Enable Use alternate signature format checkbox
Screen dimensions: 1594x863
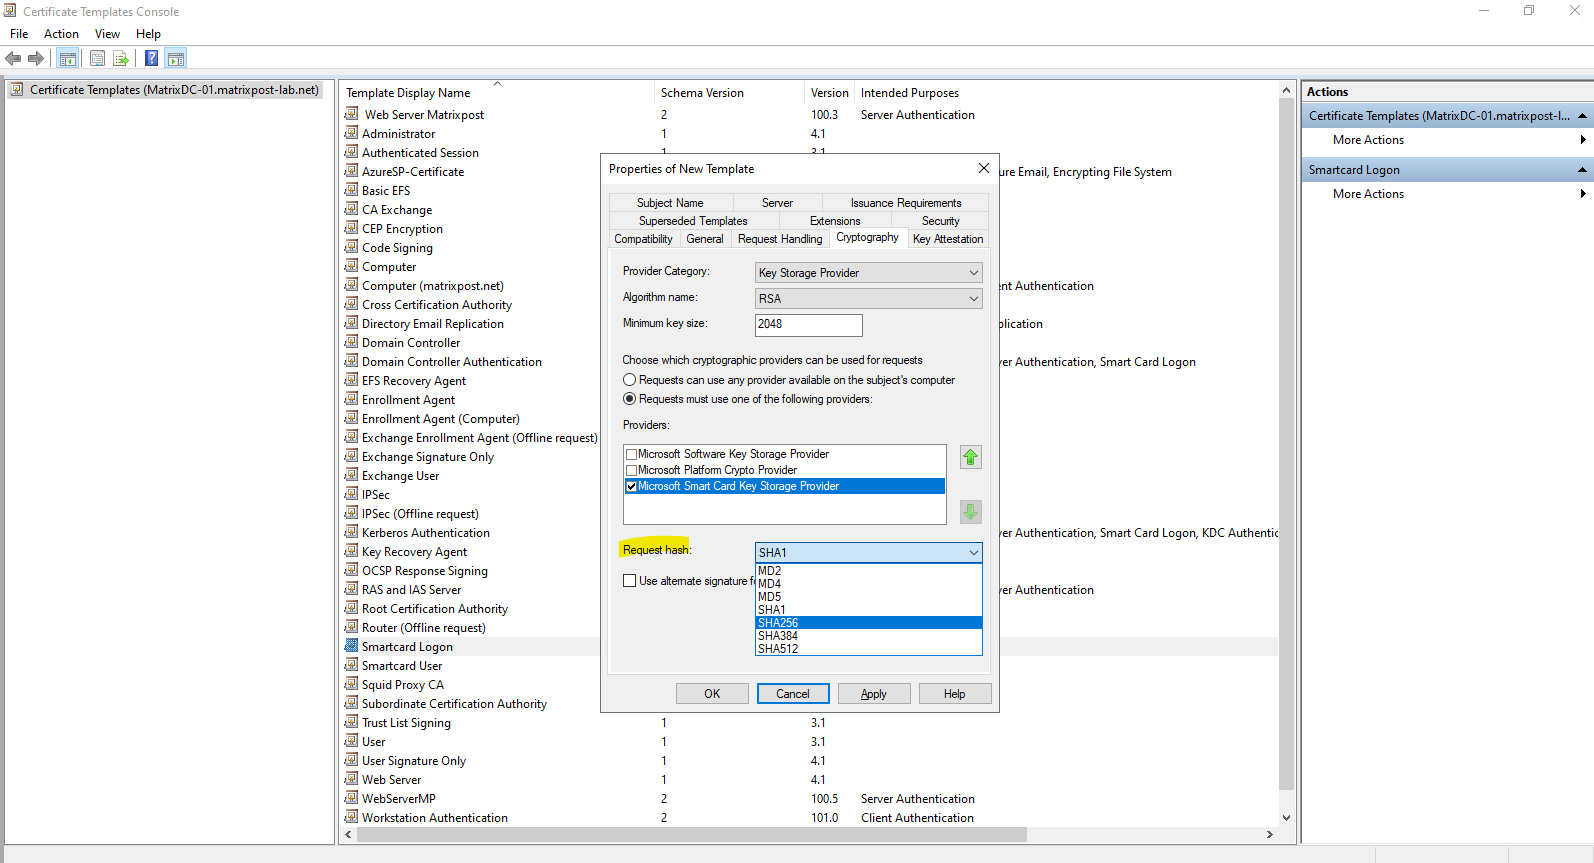pos(630,581)
